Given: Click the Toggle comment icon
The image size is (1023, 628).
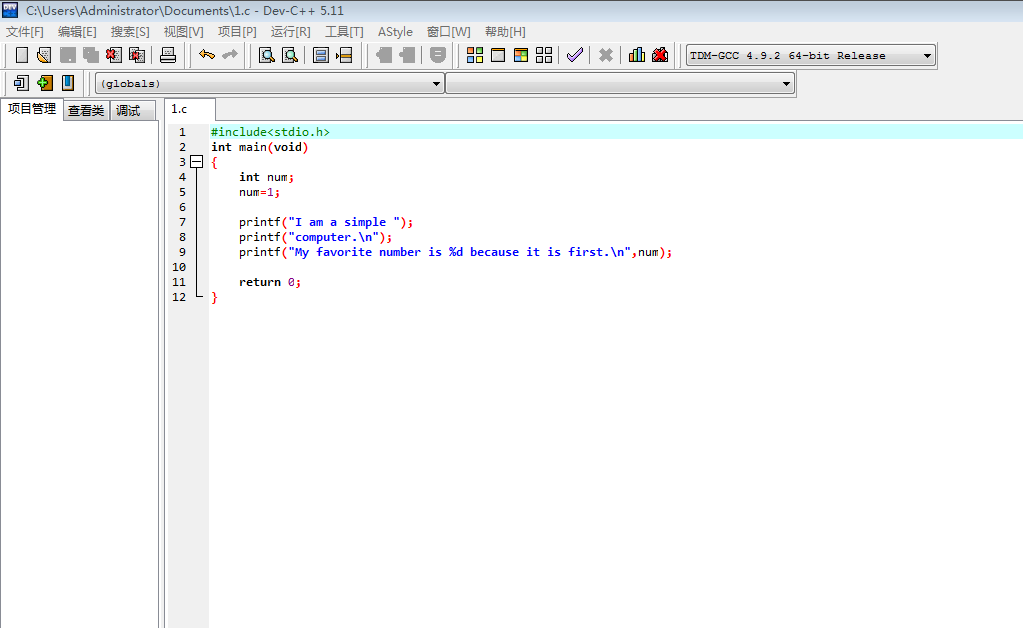Looking at the screenshot, I should point(438,55).
